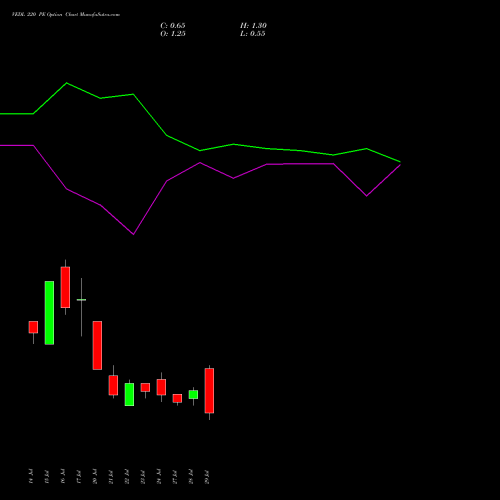Screen dimensions: 500x500
Task: Click the 21 Jul date label
Action: pos(111,476)
